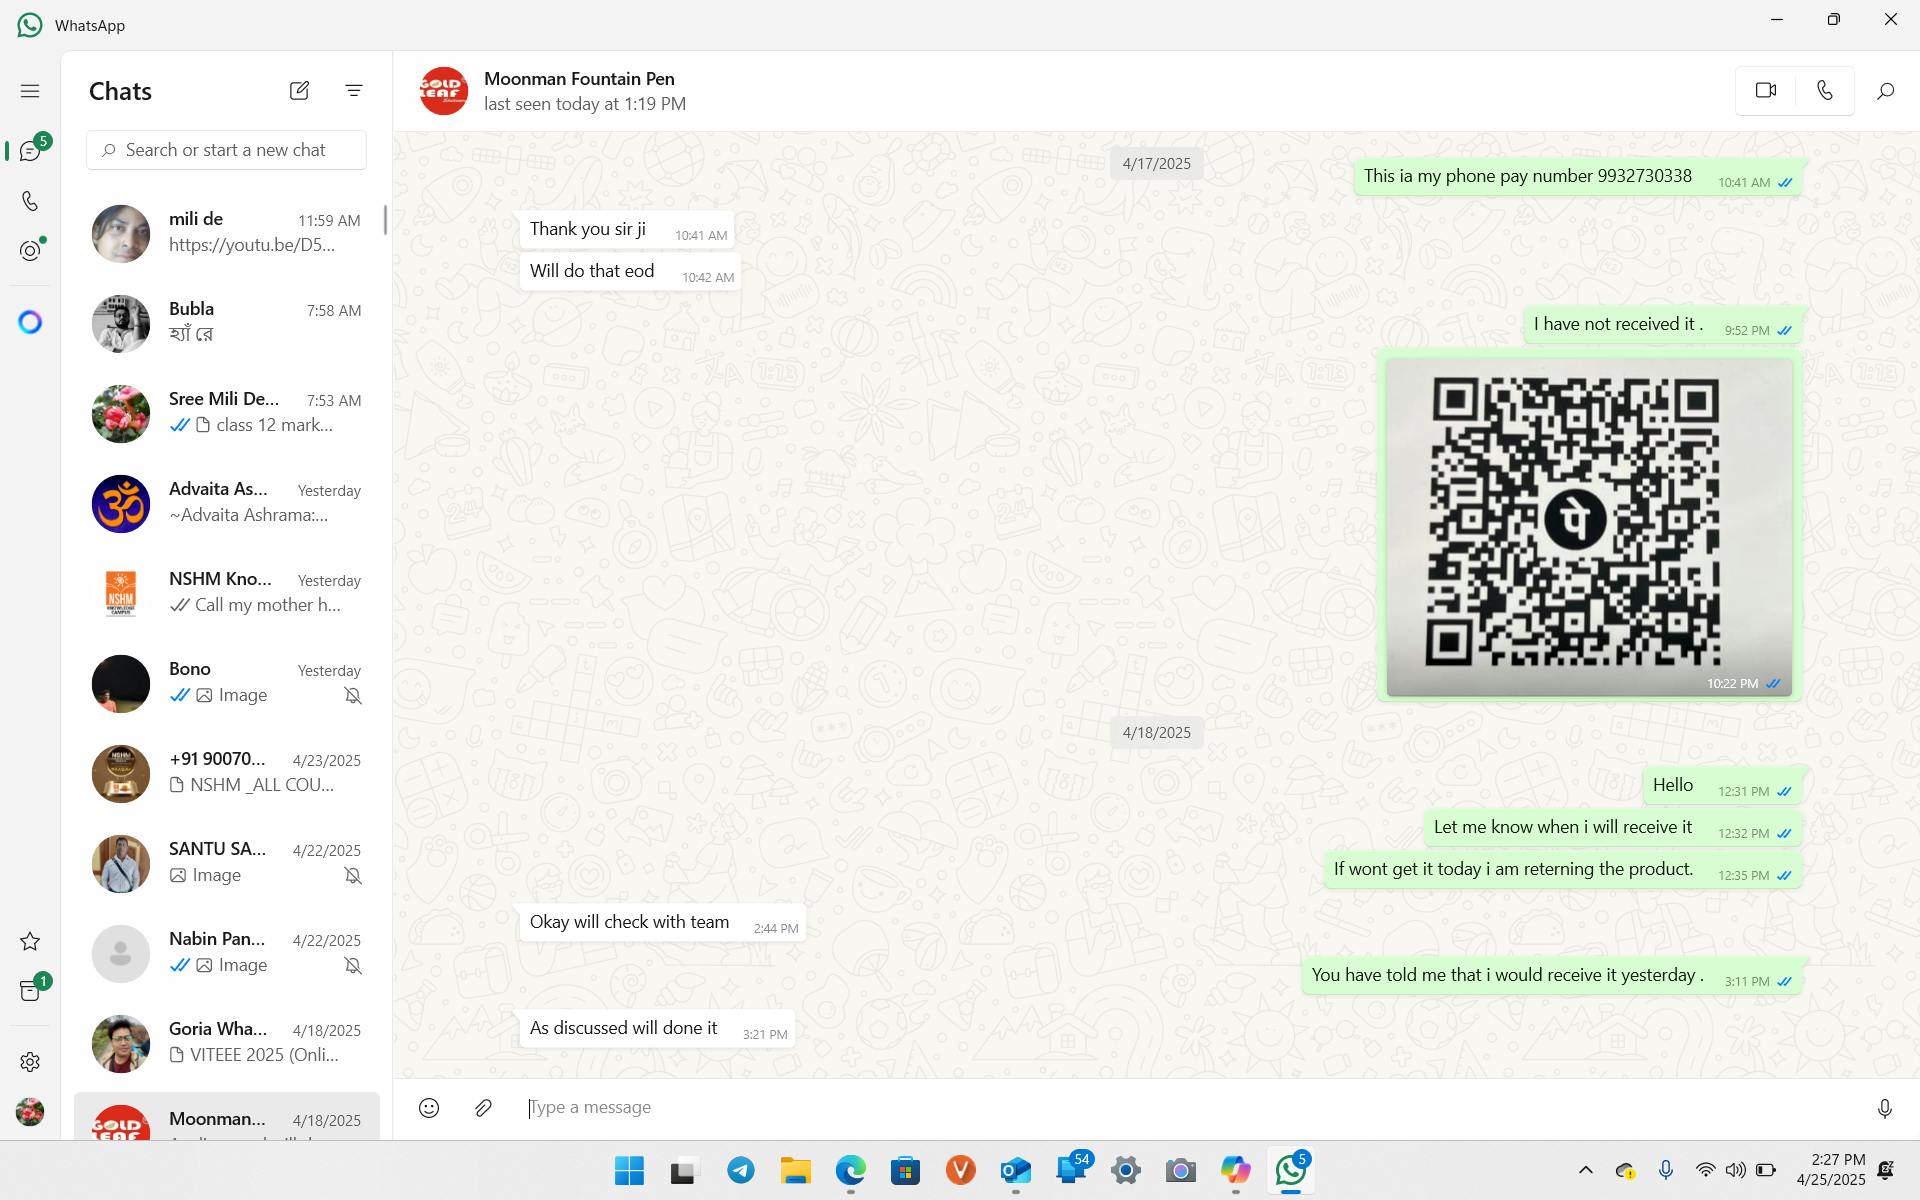Open the Chats tab with unread badge
The width and height of the screenshot is (1920, 1200).
click(x=30, y=151)
